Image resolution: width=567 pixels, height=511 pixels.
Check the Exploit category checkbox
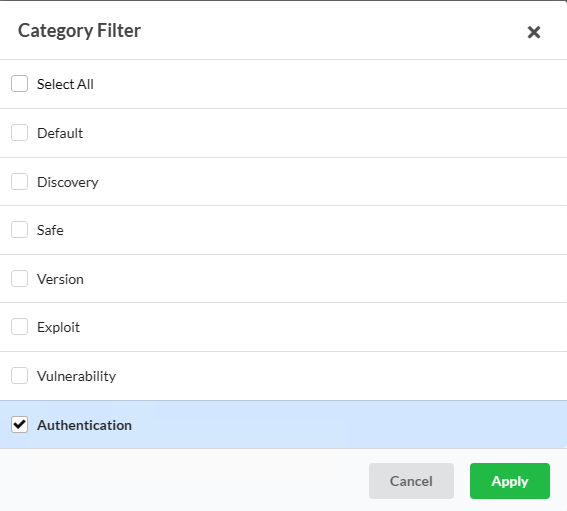20,327
